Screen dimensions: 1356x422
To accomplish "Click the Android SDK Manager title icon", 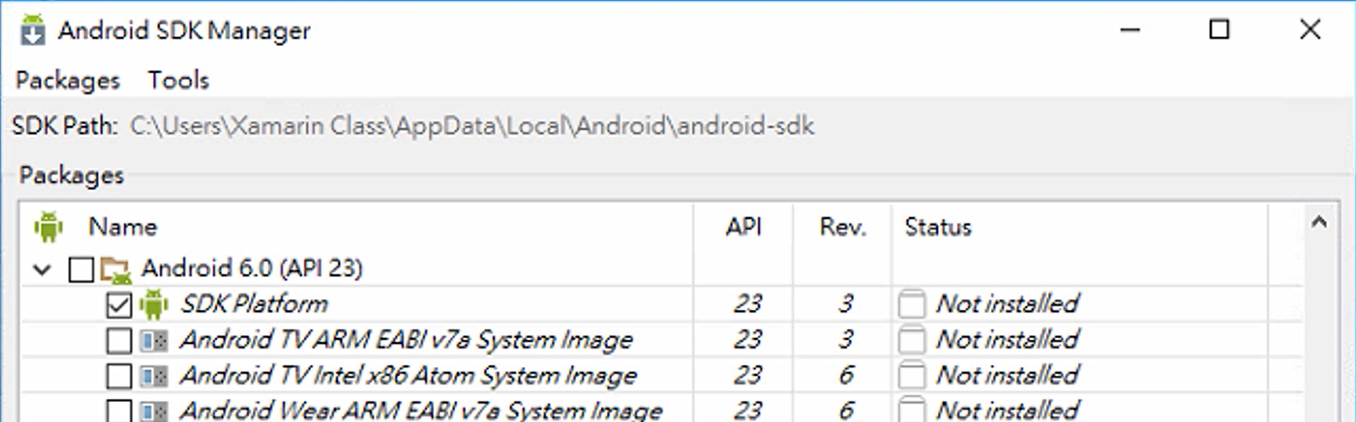I will coord(34,30).
